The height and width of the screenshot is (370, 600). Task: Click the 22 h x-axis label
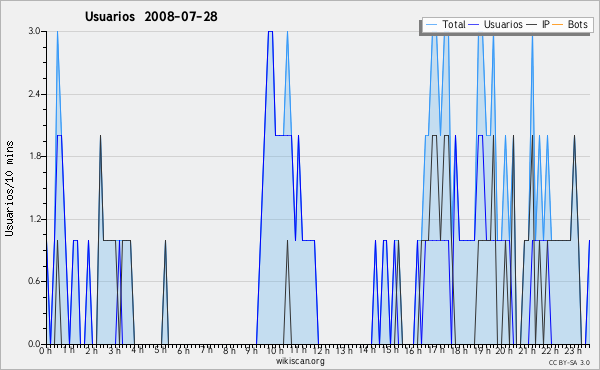551,351
